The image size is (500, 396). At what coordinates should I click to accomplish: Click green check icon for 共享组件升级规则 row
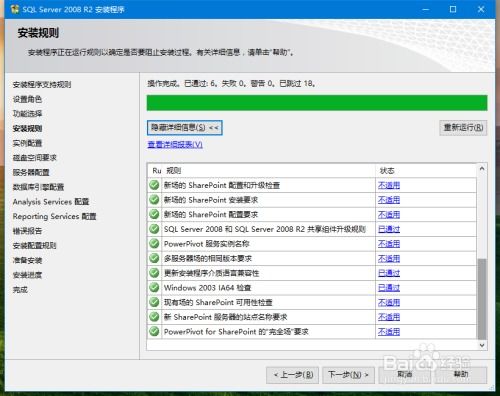point(154,229)
